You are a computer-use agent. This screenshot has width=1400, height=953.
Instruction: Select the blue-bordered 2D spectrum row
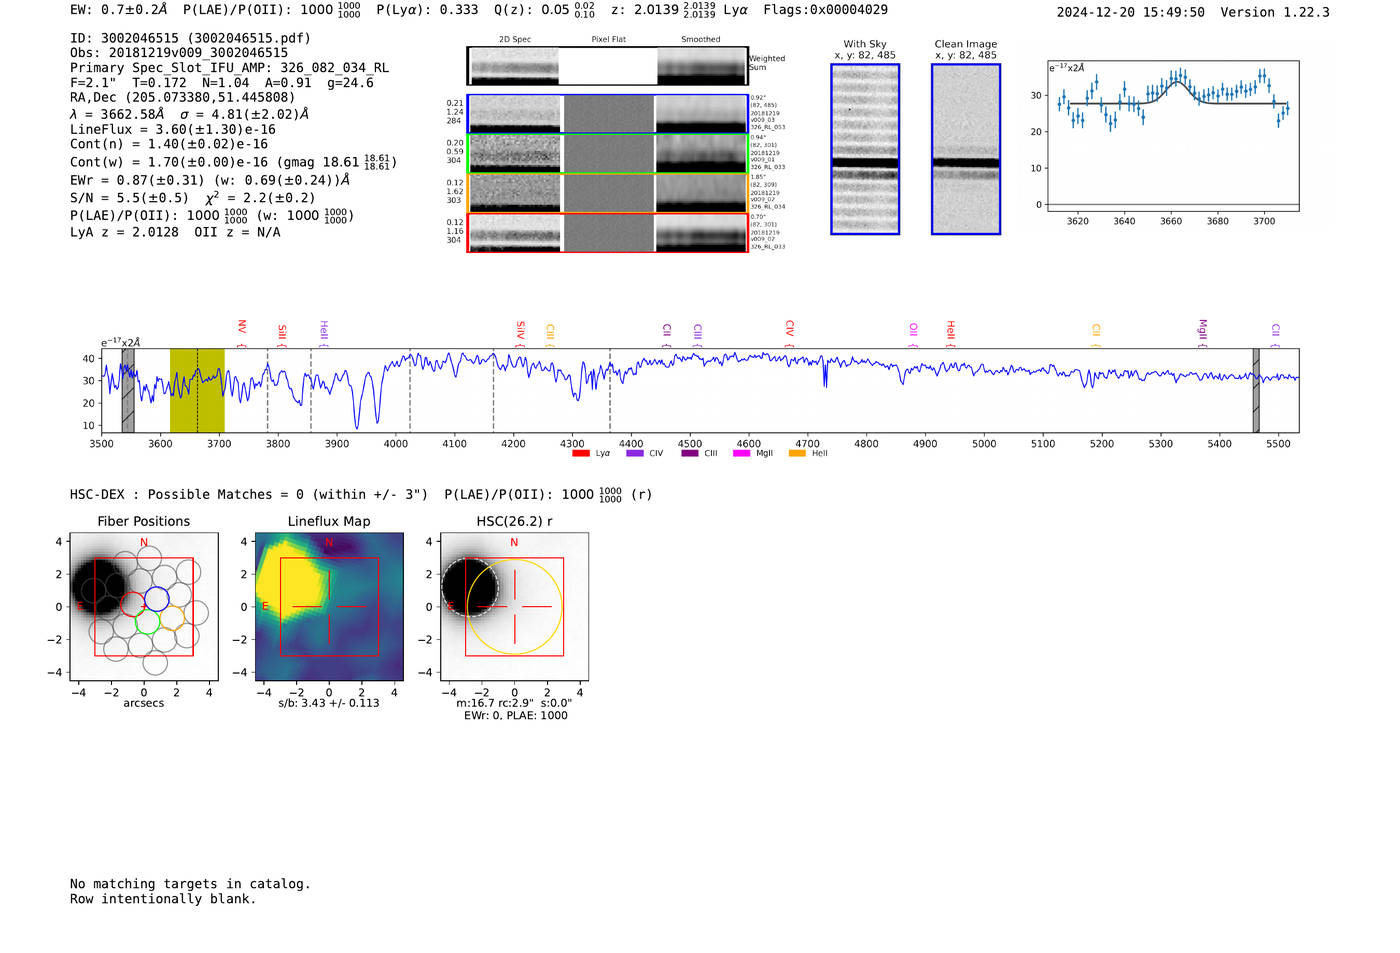[x=607, y=114]
